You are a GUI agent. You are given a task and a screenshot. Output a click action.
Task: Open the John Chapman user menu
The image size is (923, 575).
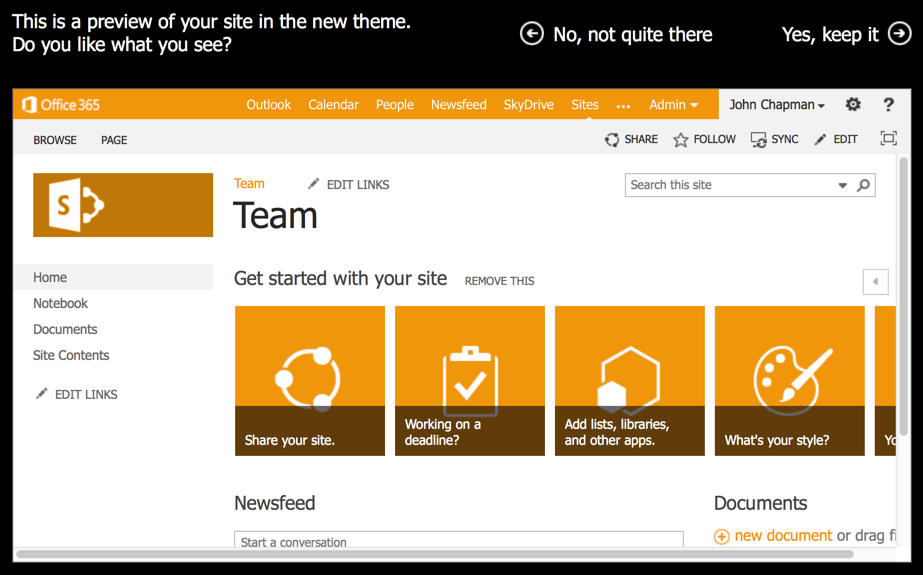(777, 105)
